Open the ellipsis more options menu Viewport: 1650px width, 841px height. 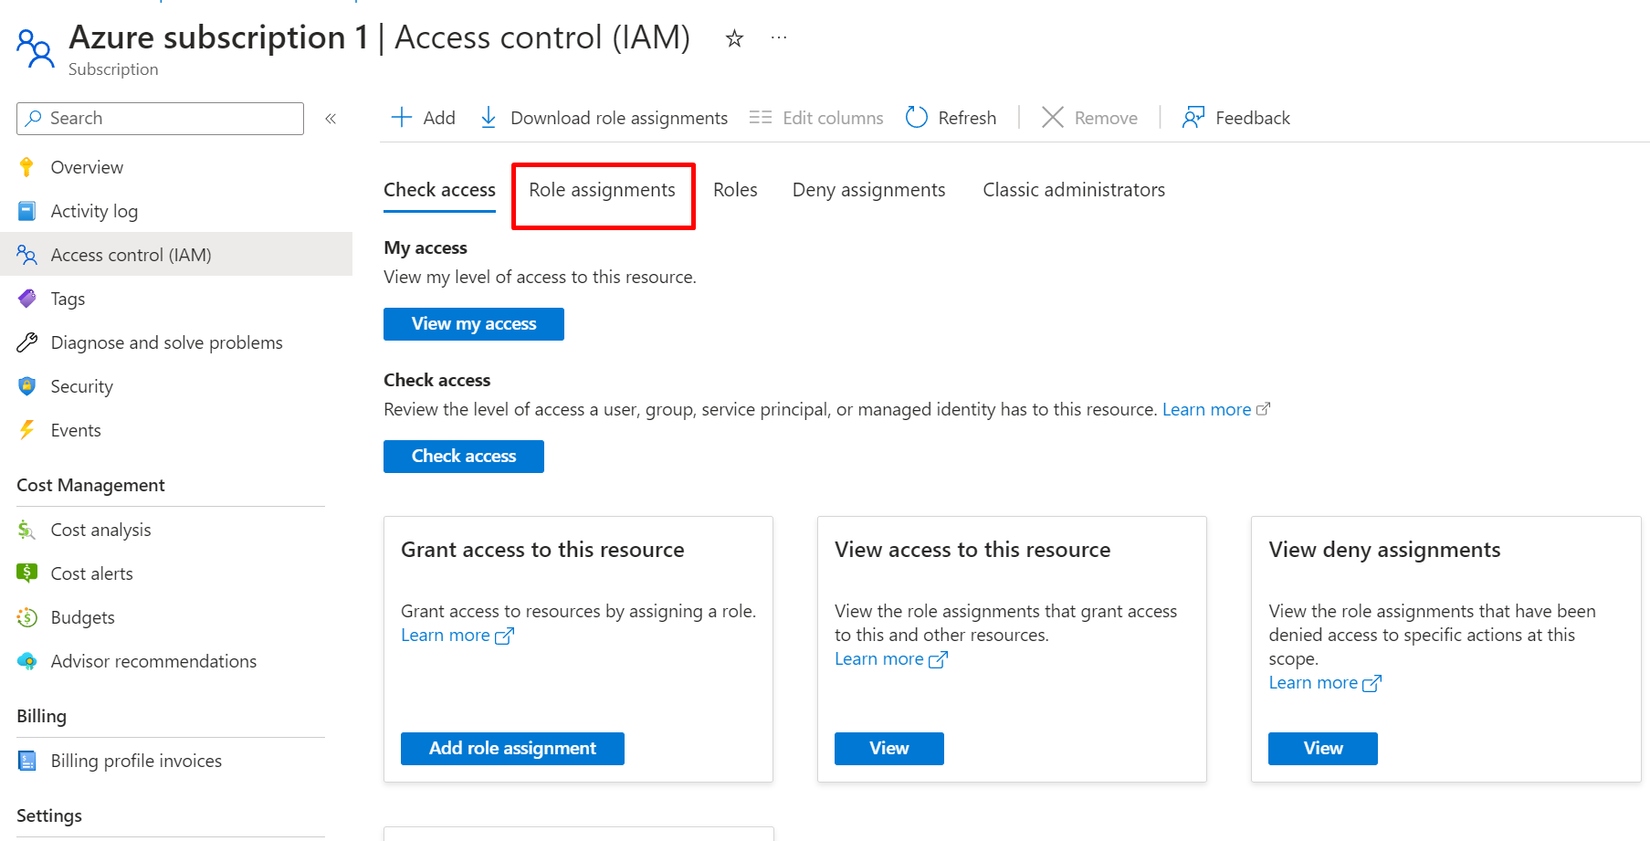pyautogui.click(x=779, y=38)
